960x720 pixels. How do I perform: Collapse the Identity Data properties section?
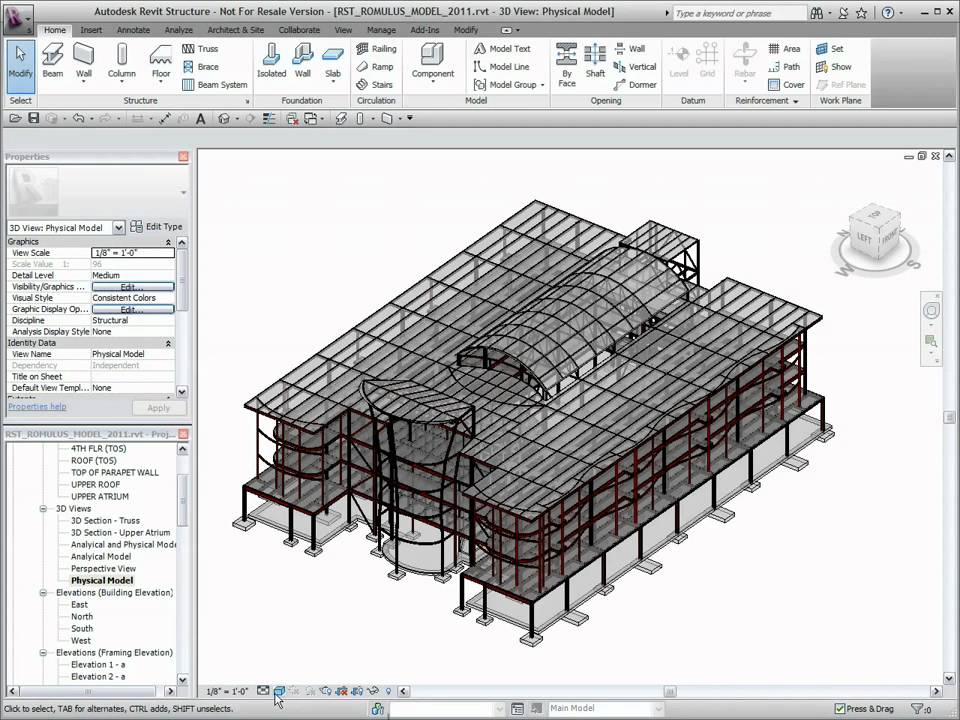click(168, 343)
